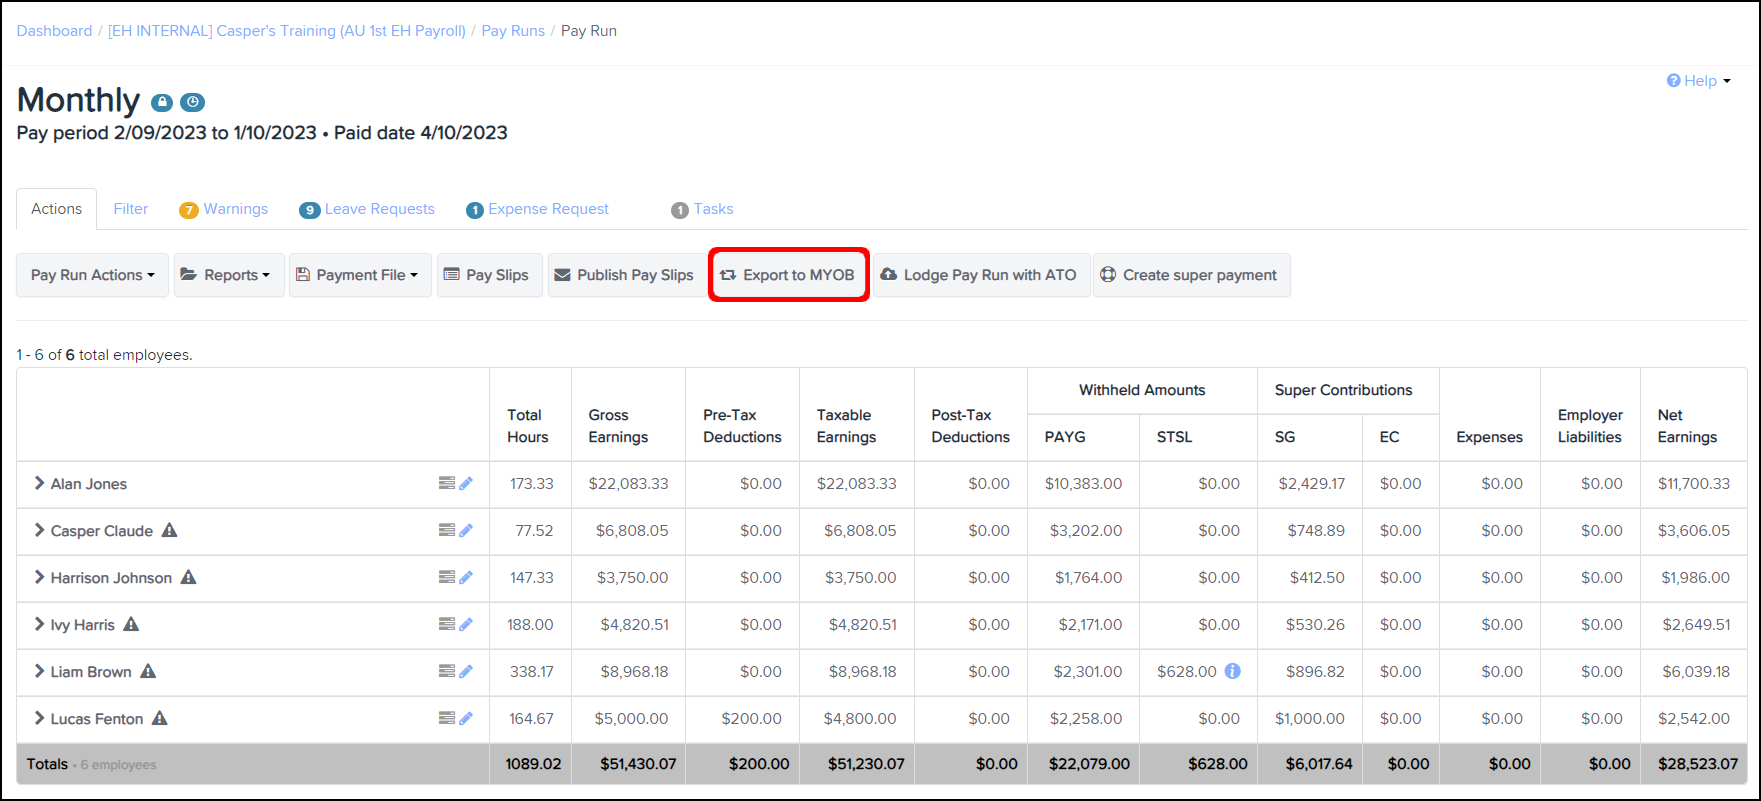The height and width of the screenshot is (801, 1761).
Task: Go to Dashboard breadcrumb link
Action: tap(54, 31)
